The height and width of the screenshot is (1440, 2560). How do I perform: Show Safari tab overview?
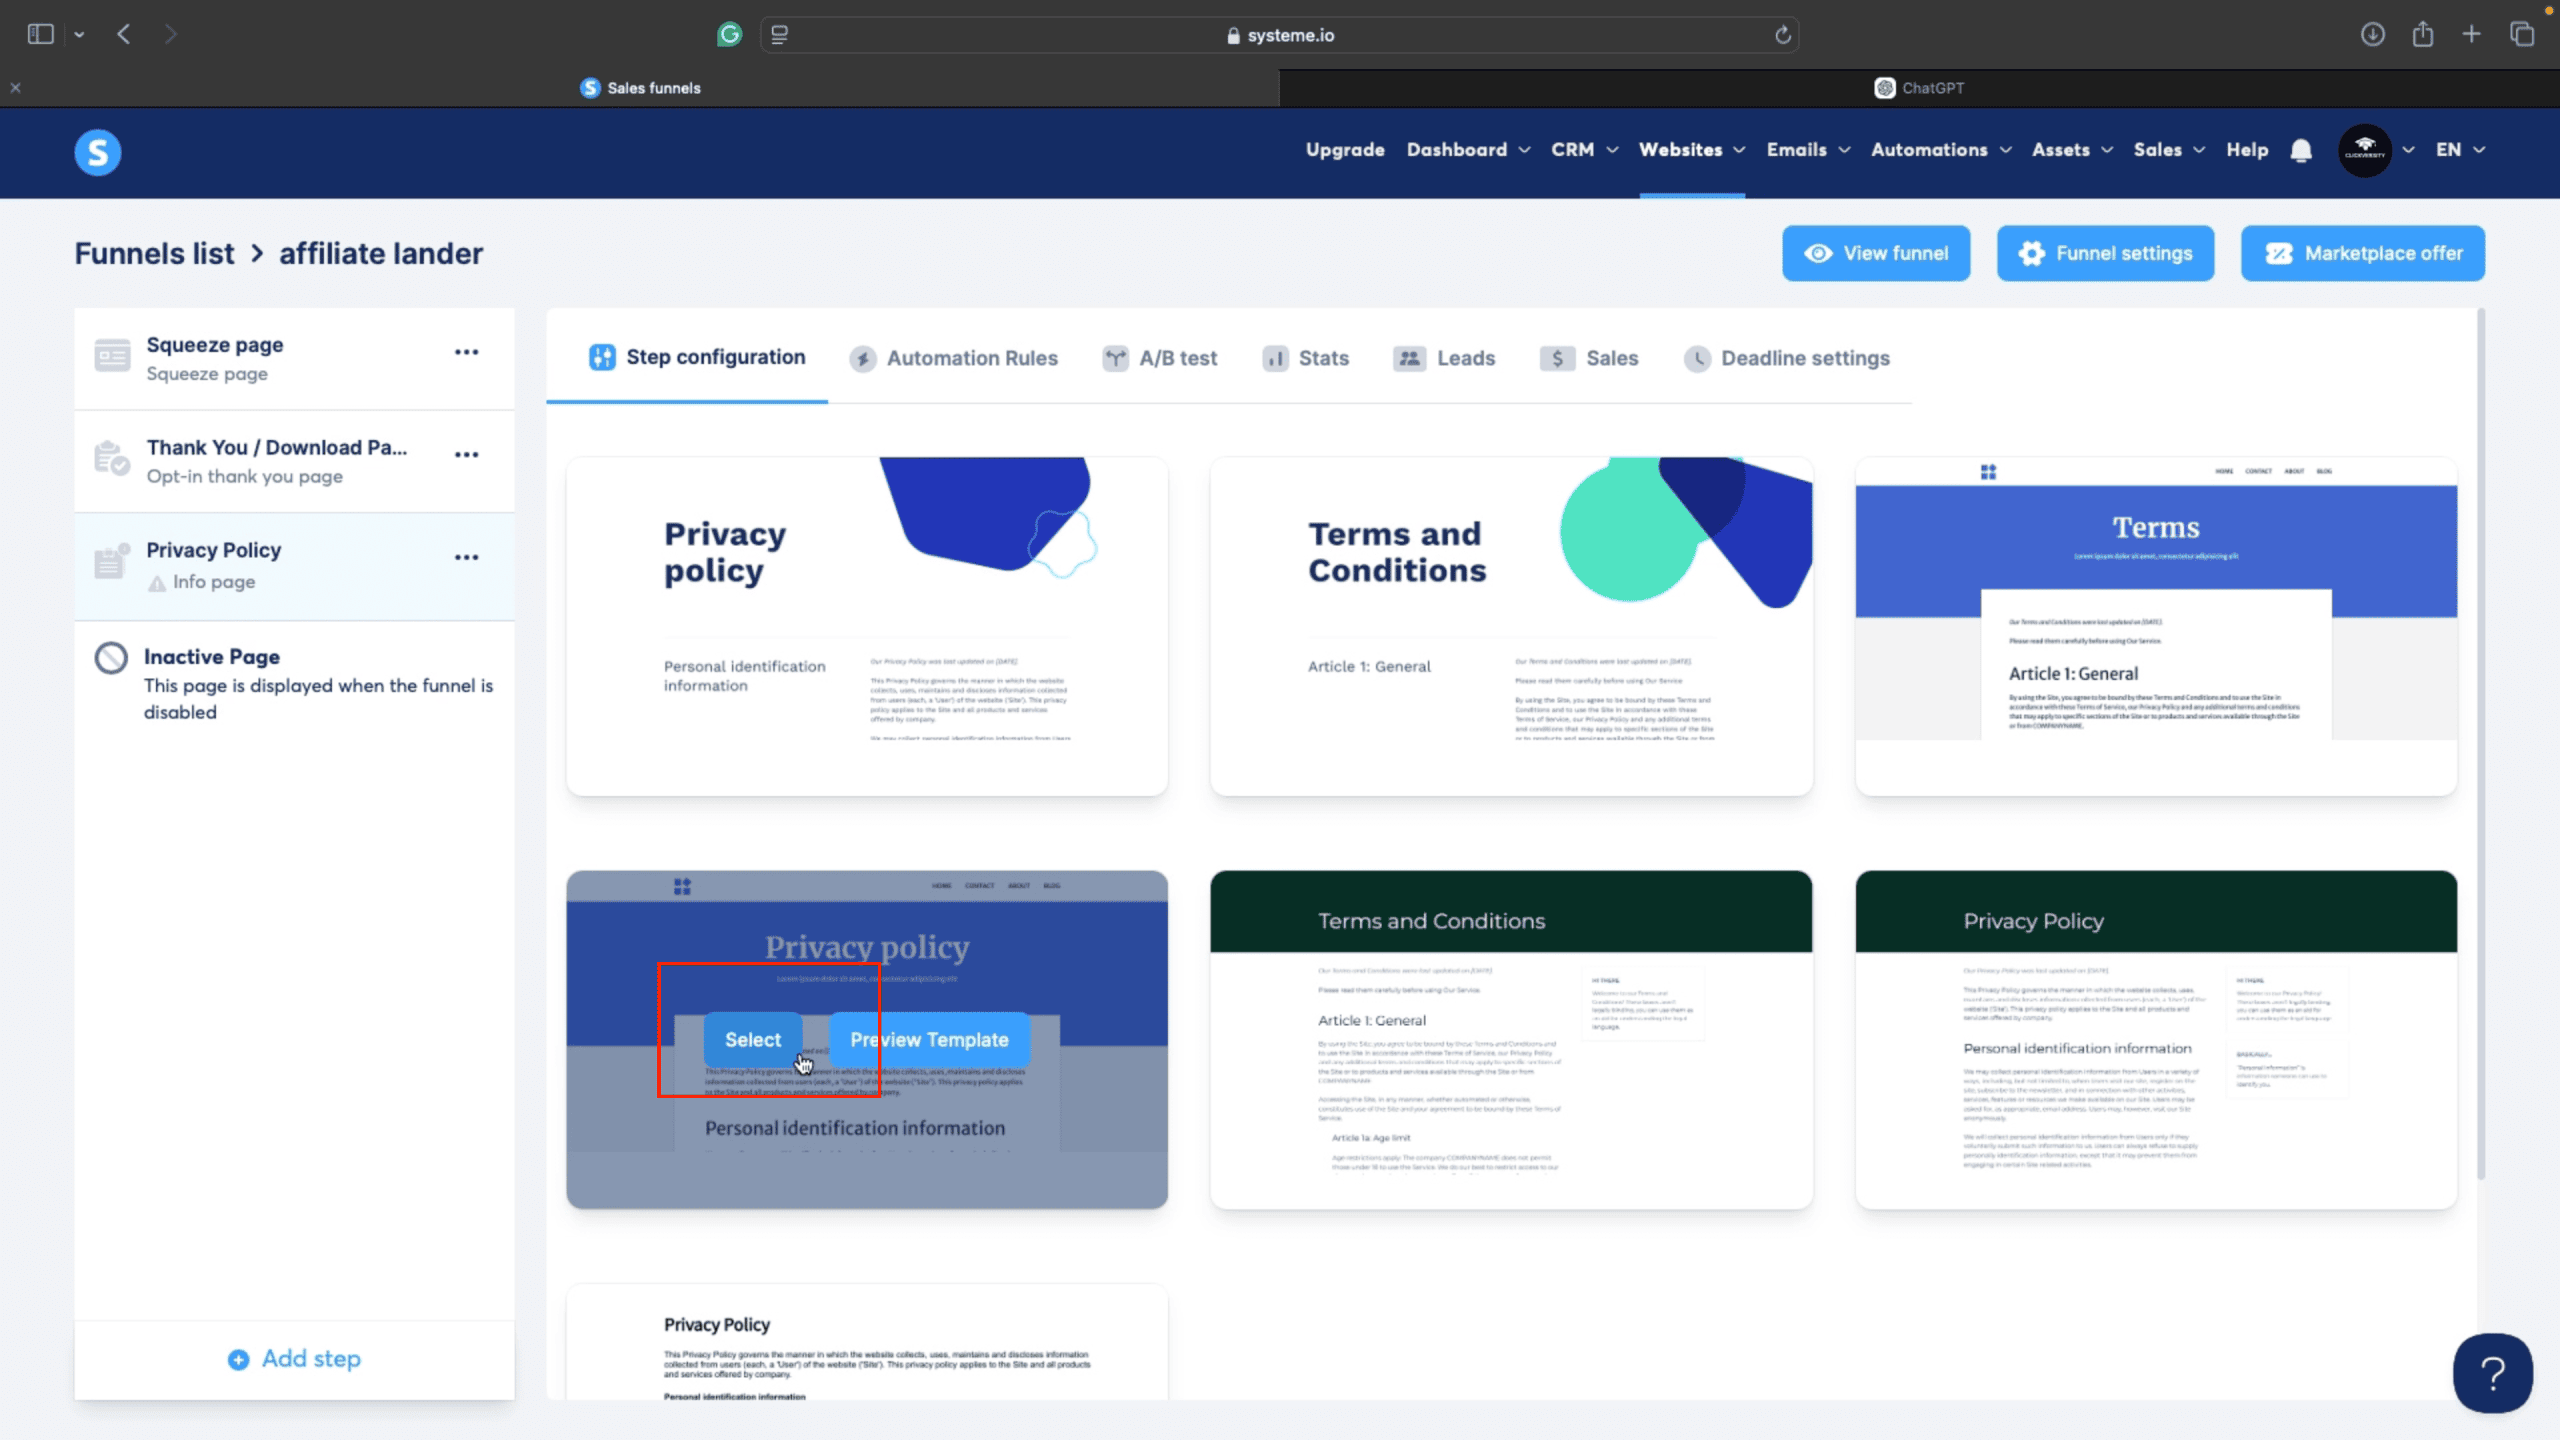(2522, 34)
